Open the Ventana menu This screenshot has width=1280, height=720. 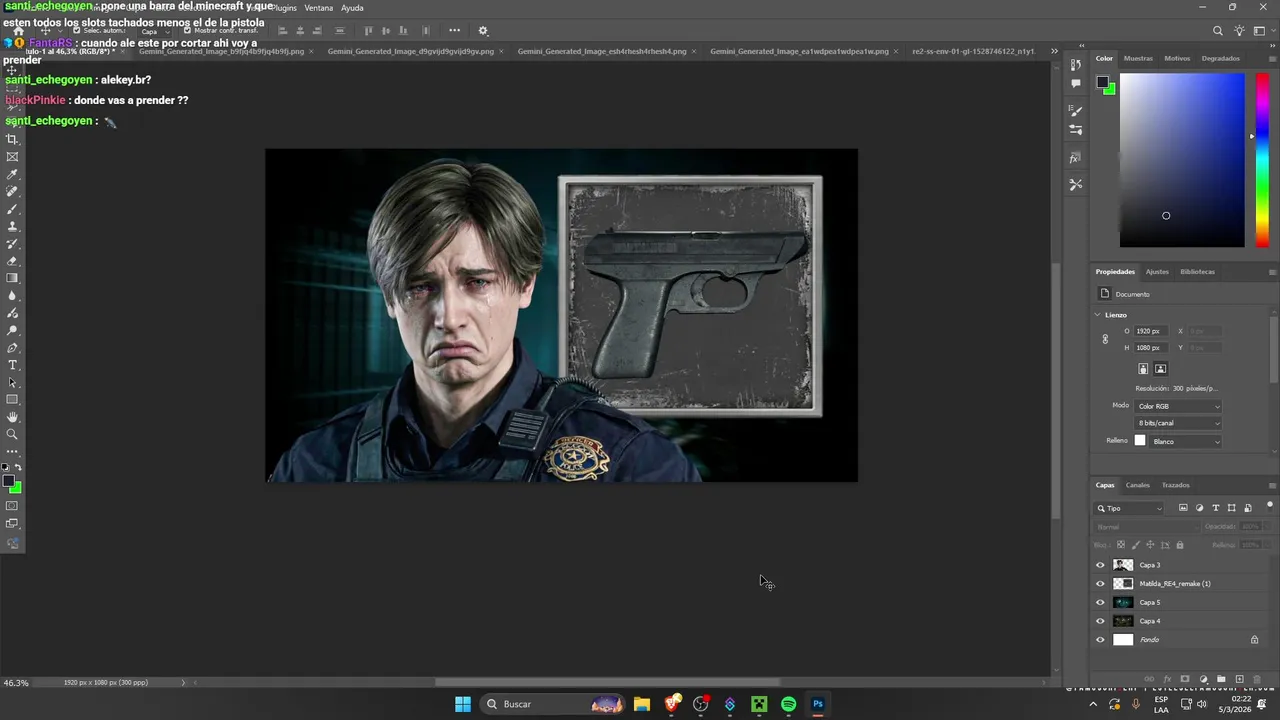[318, 8]
